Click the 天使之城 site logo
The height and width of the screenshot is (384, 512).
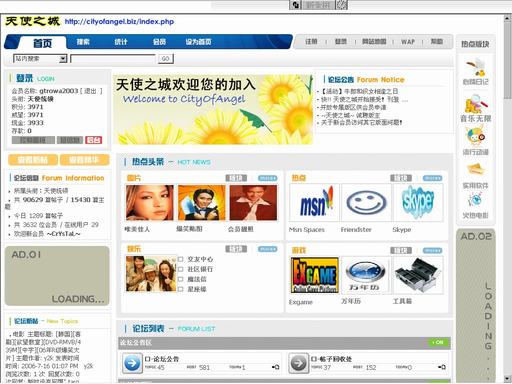pos(32,21)
